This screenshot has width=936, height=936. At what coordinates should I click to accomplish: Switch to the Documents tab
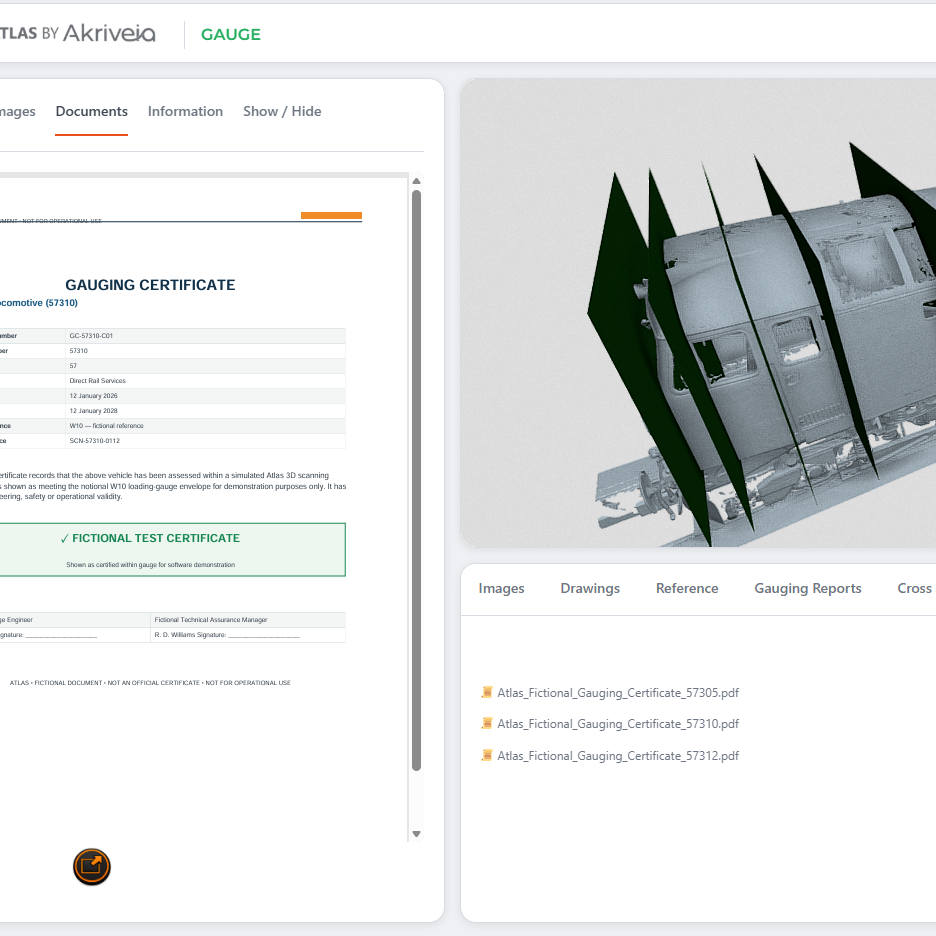click(91, 112)
